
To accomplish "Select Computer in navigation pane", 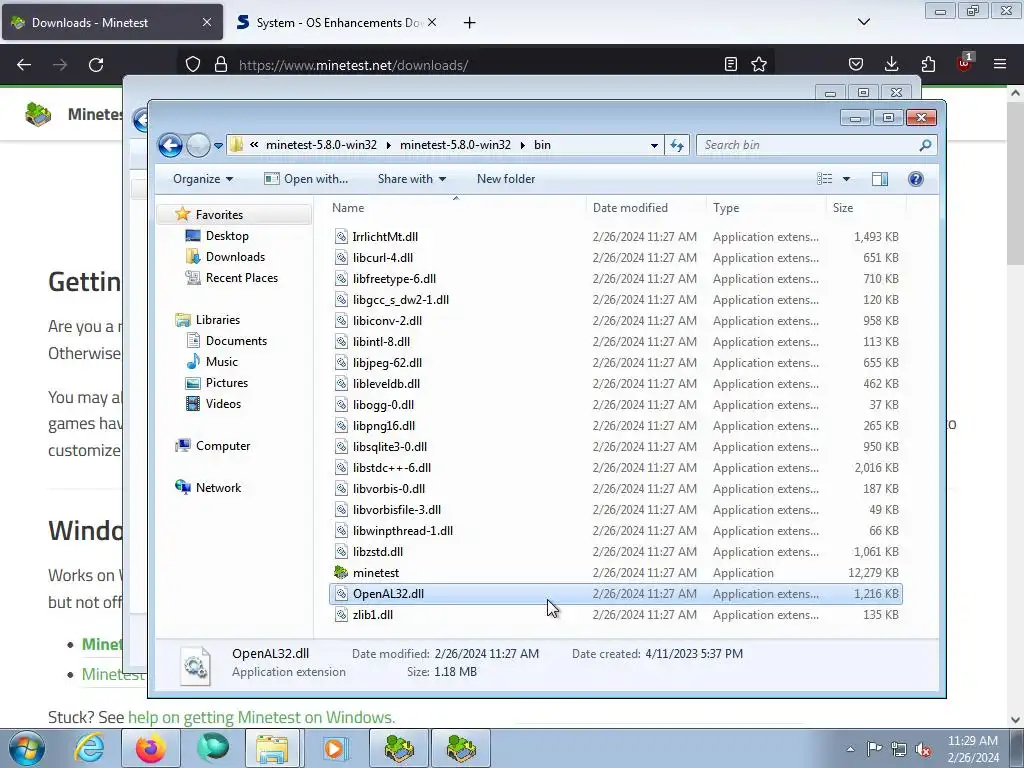I will 223,446.
